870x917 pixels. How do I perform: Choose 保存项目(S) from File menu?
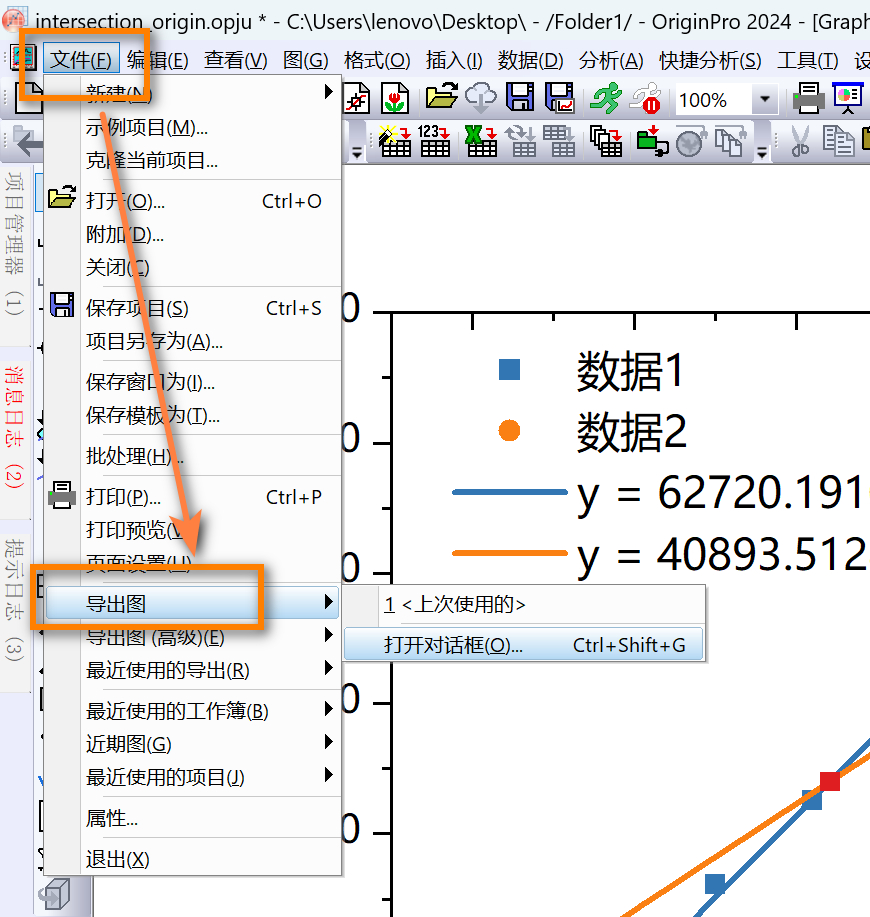pos(137,308)
